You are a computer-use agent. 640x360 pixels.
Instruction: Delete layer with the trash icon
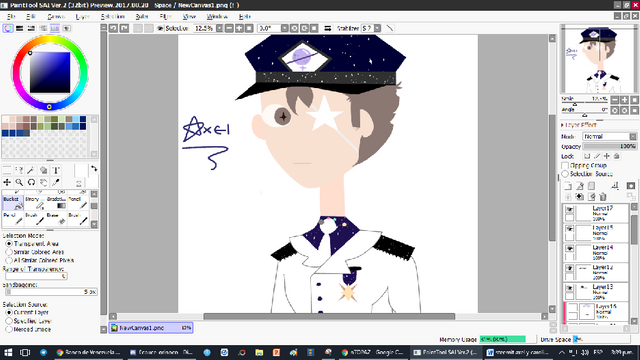coord(603,197)
